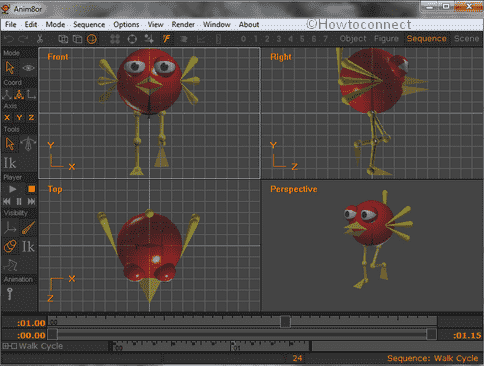The height and width of the screenshot is (366, 484).
Task: Toggle object body visibility icon
Action: click(x=10, y=247)
